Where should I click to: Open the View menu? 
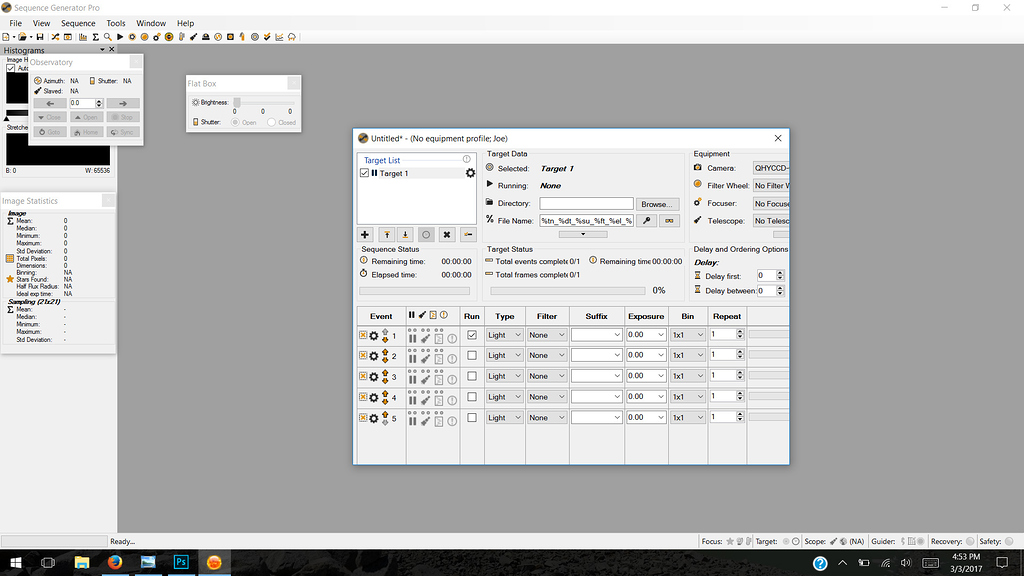point(41,23)
